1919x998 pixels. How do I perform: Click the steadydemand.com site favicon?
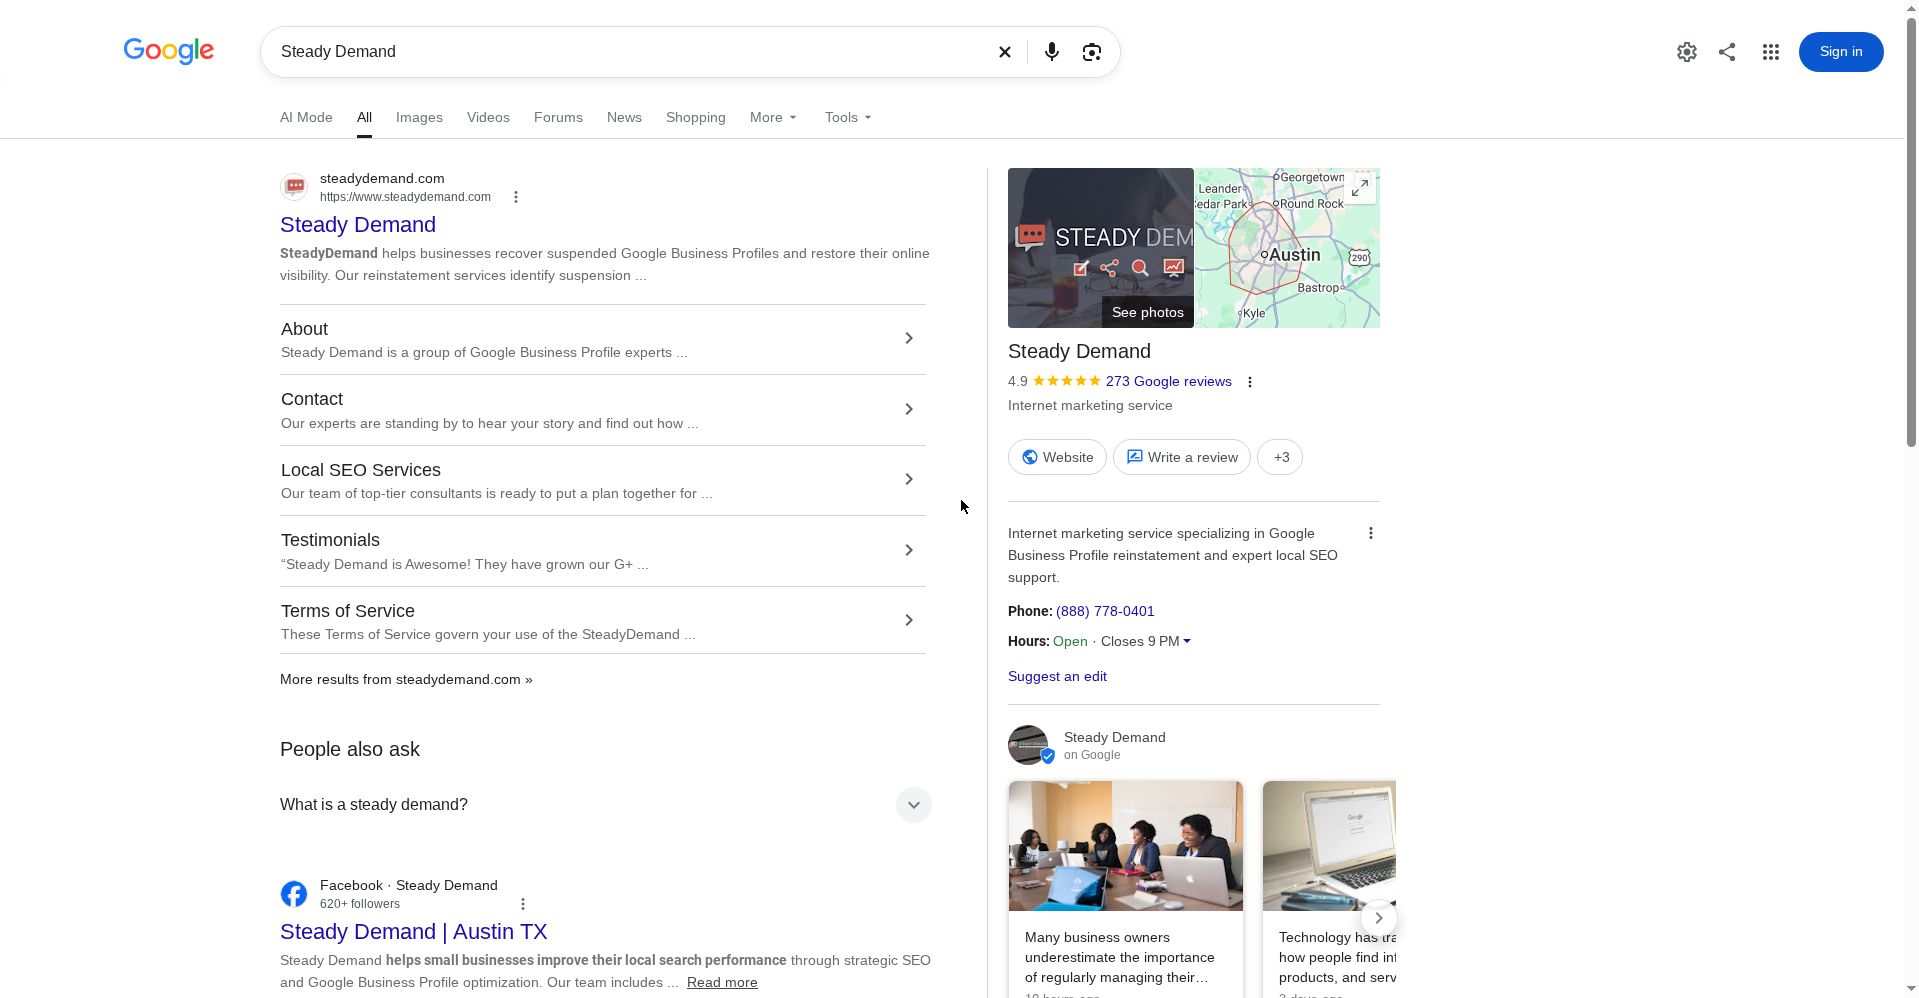point(294,187)
